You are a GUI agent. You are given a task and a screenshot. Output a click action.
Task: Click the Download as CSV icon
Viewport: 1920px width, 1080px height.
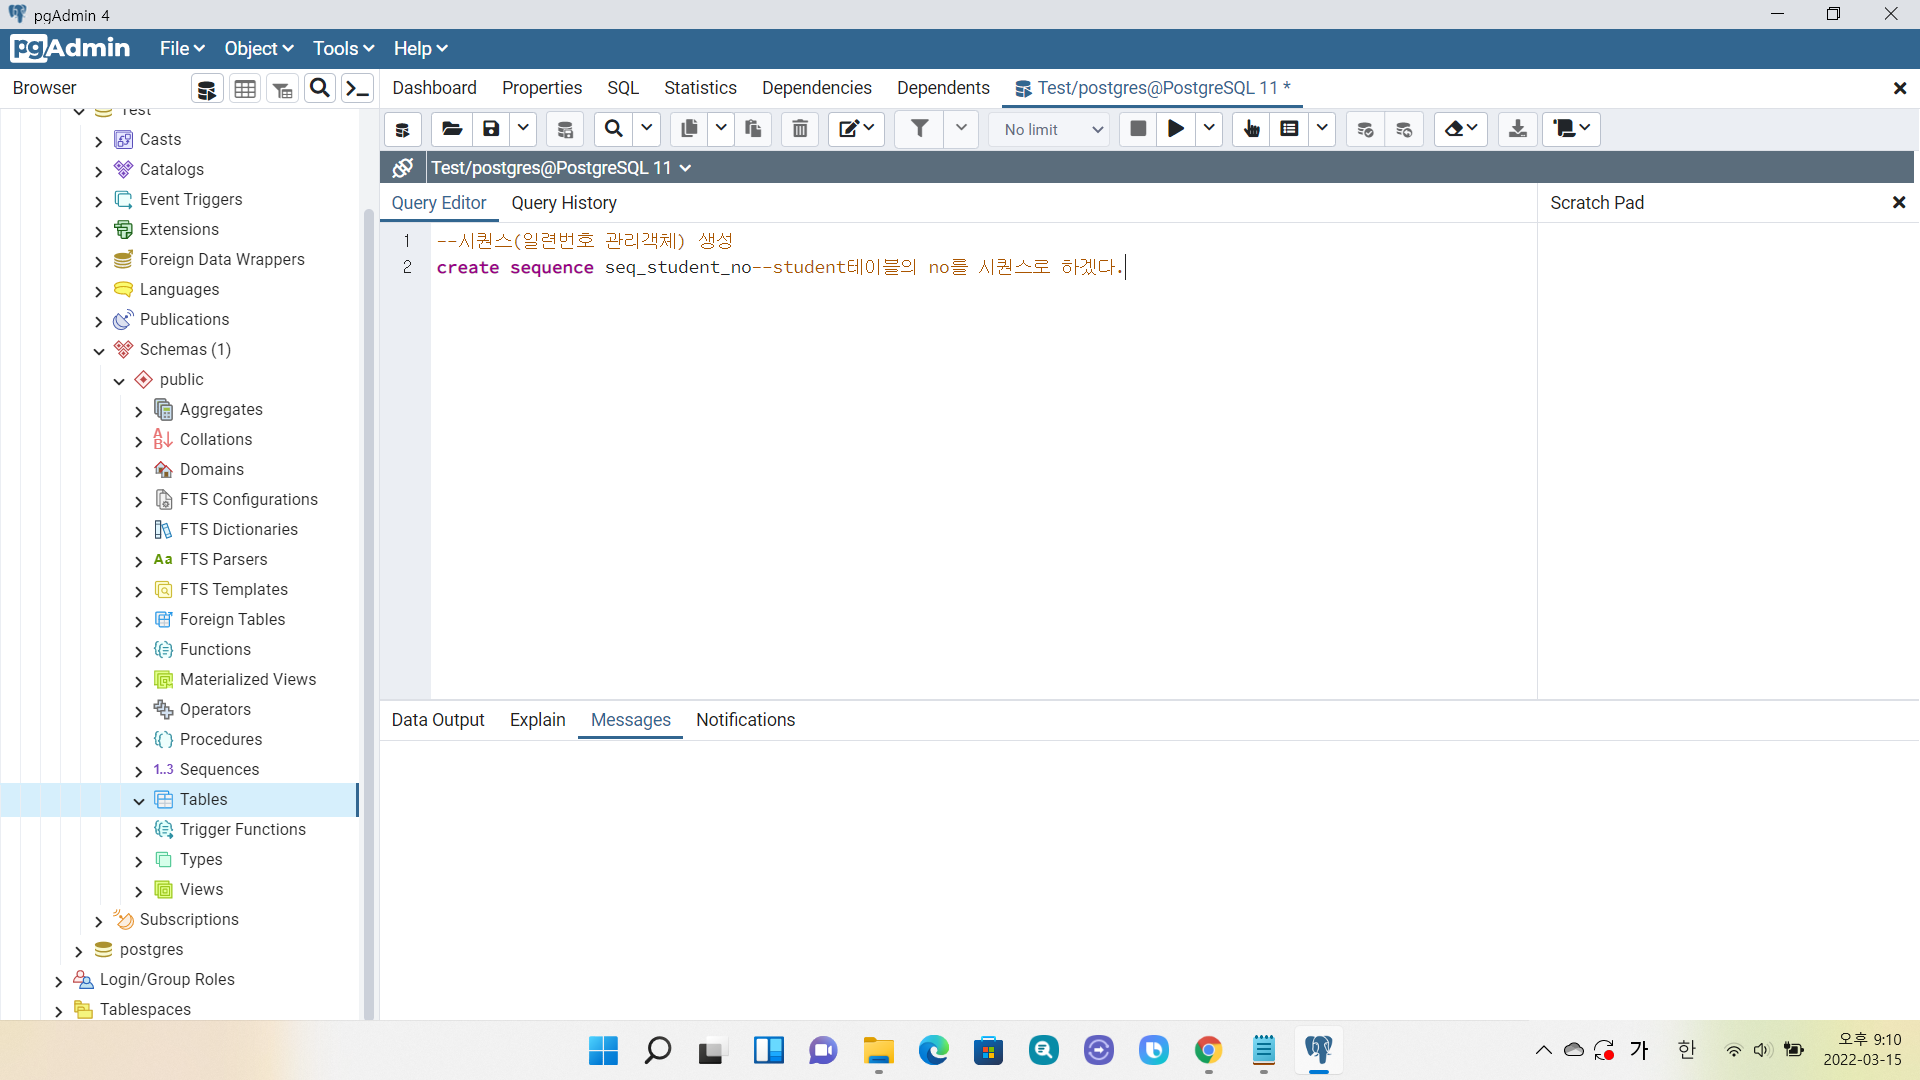[x=1517, y=129]
